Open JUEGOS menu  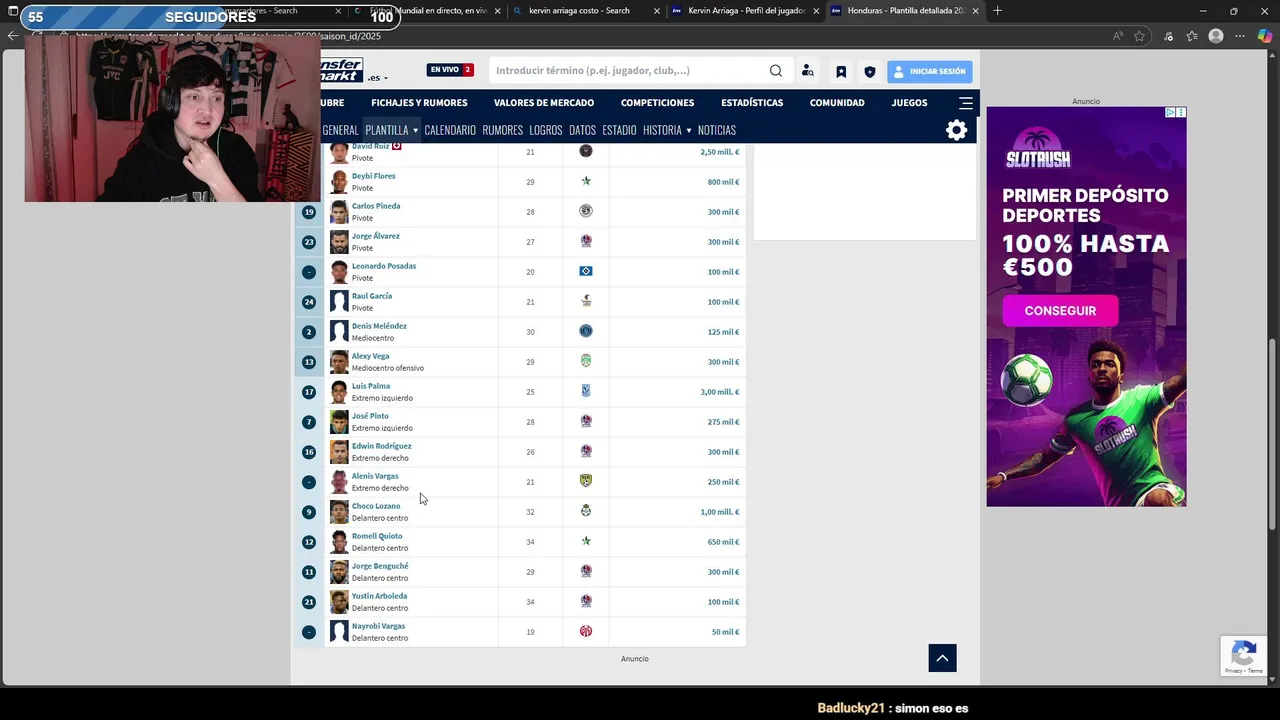click(x=909, y=103)
